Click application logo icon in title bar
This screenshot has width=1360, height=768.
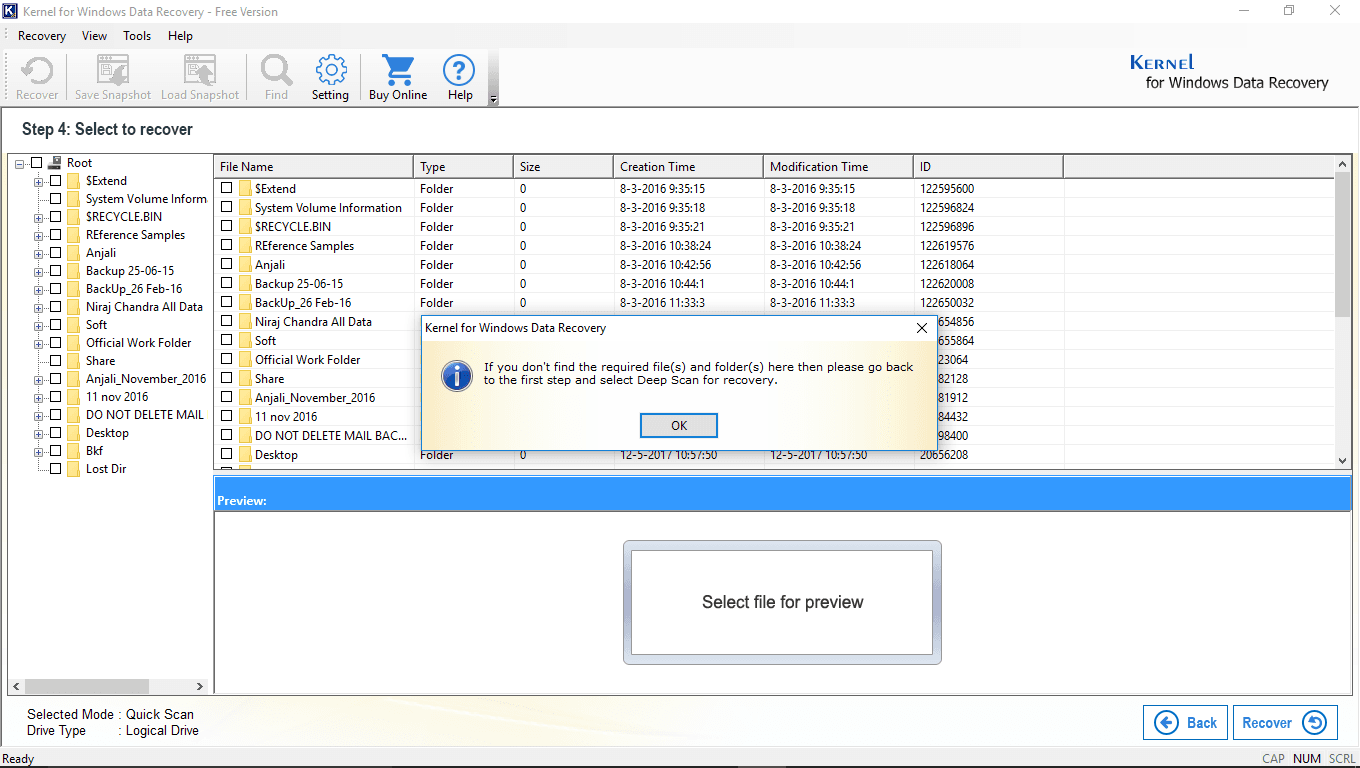12,12
